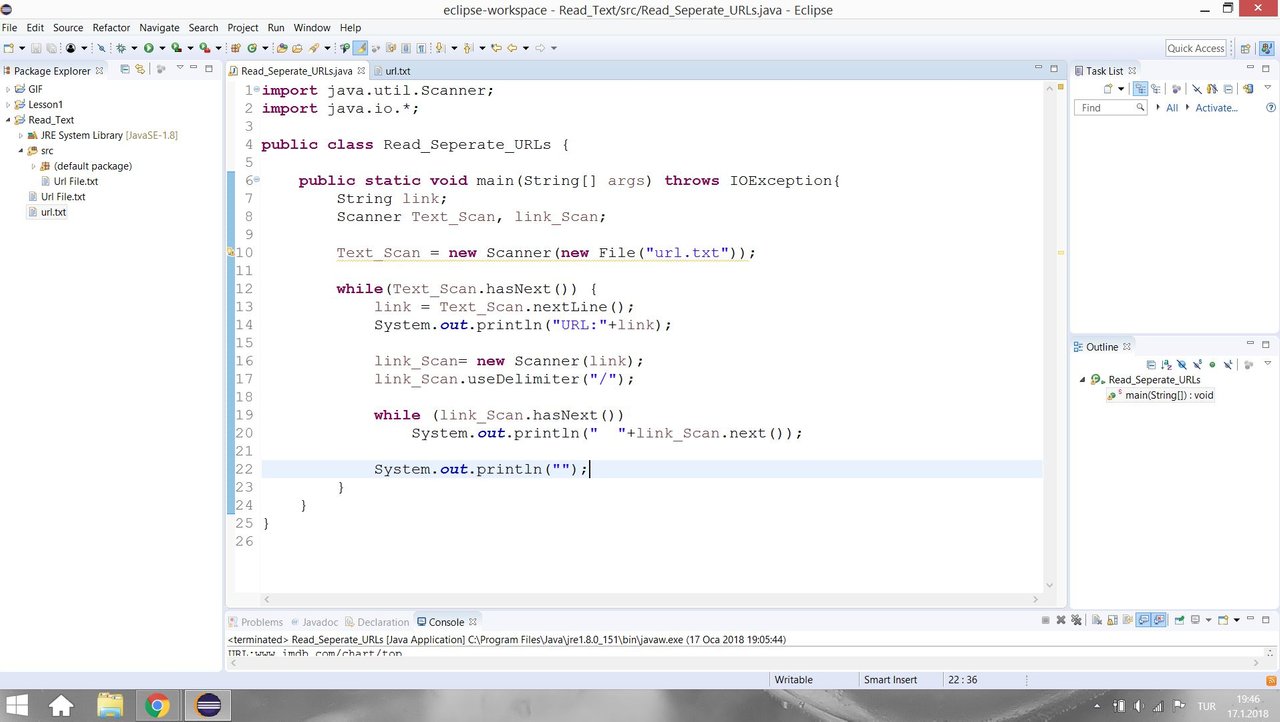Open the New Java Class wizard icon

[253, 48]
